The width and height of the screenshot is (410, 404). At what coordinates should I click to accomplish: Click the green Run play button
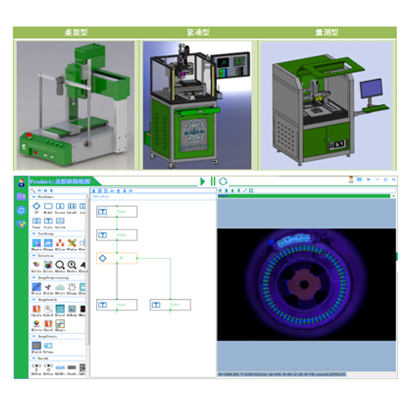point(202,182)
